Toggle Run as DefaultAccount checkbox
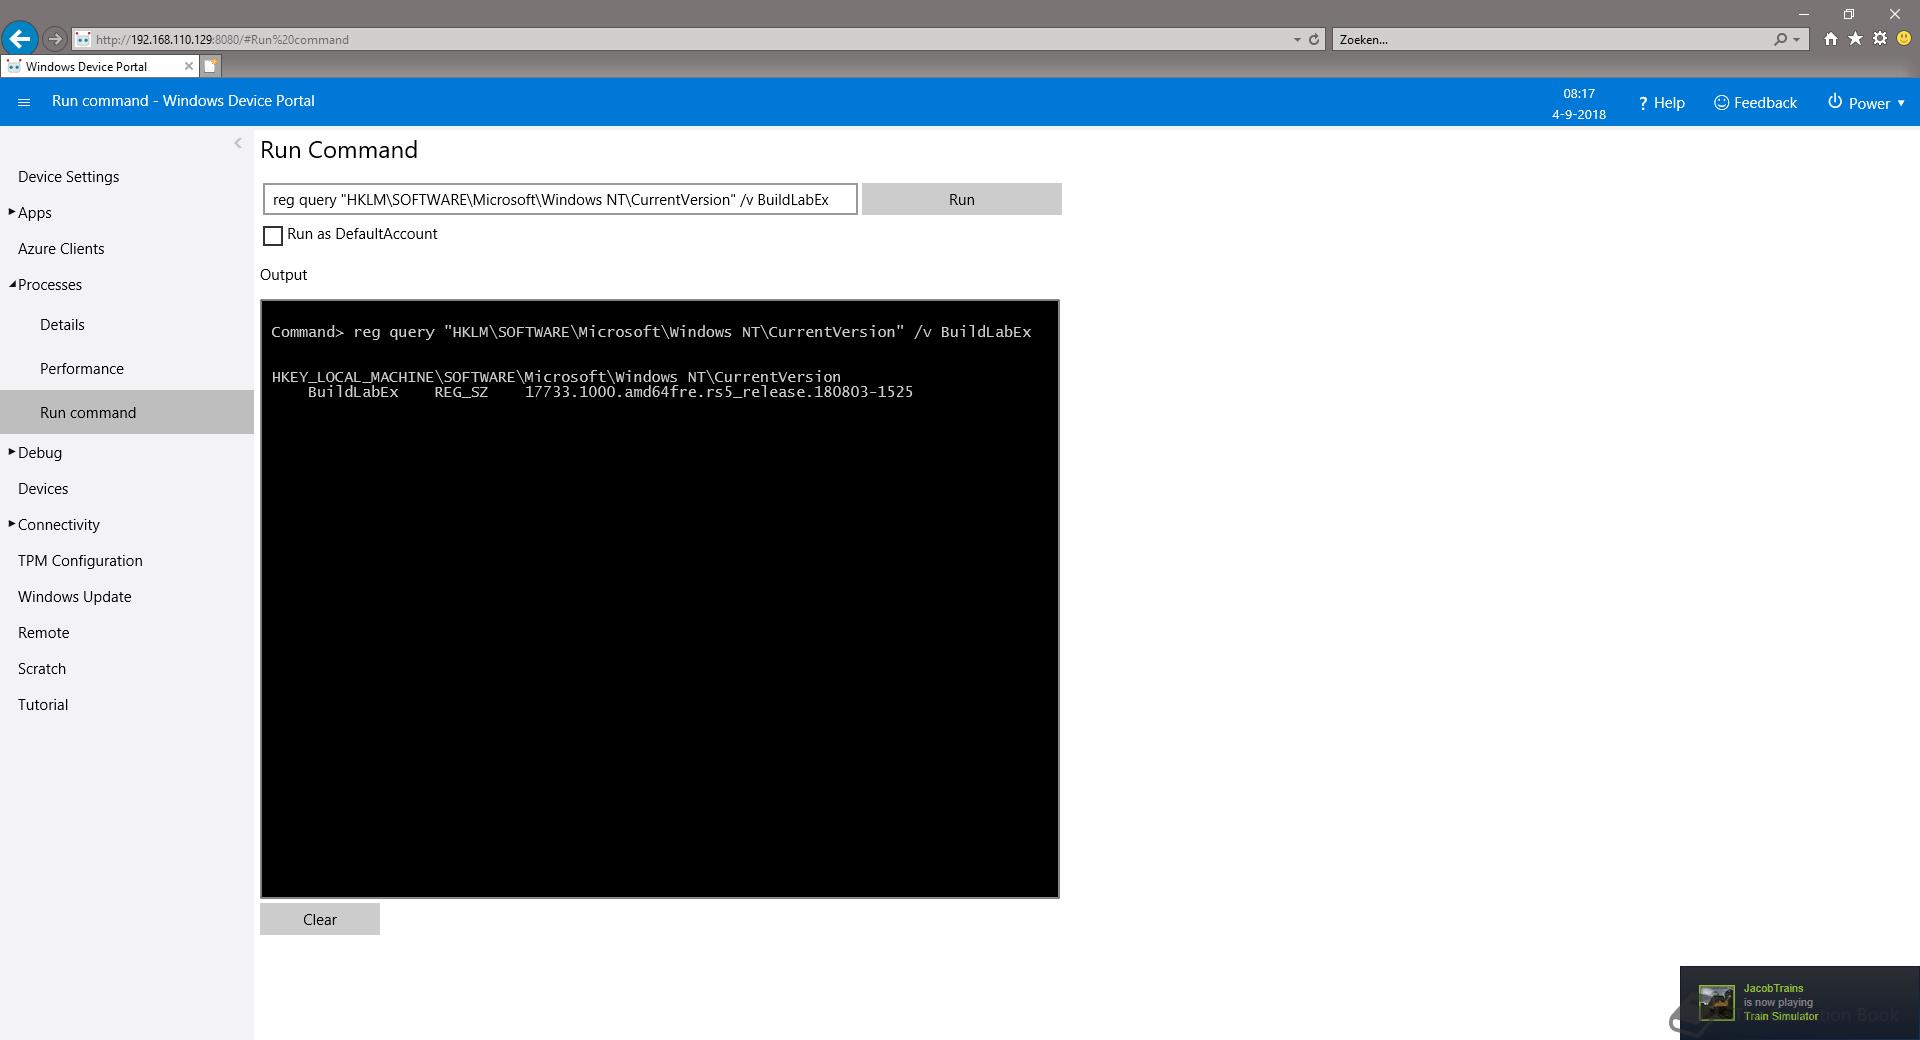Screen dimensions: 1920x1040 pyautogui.click(x=272, y=236)
